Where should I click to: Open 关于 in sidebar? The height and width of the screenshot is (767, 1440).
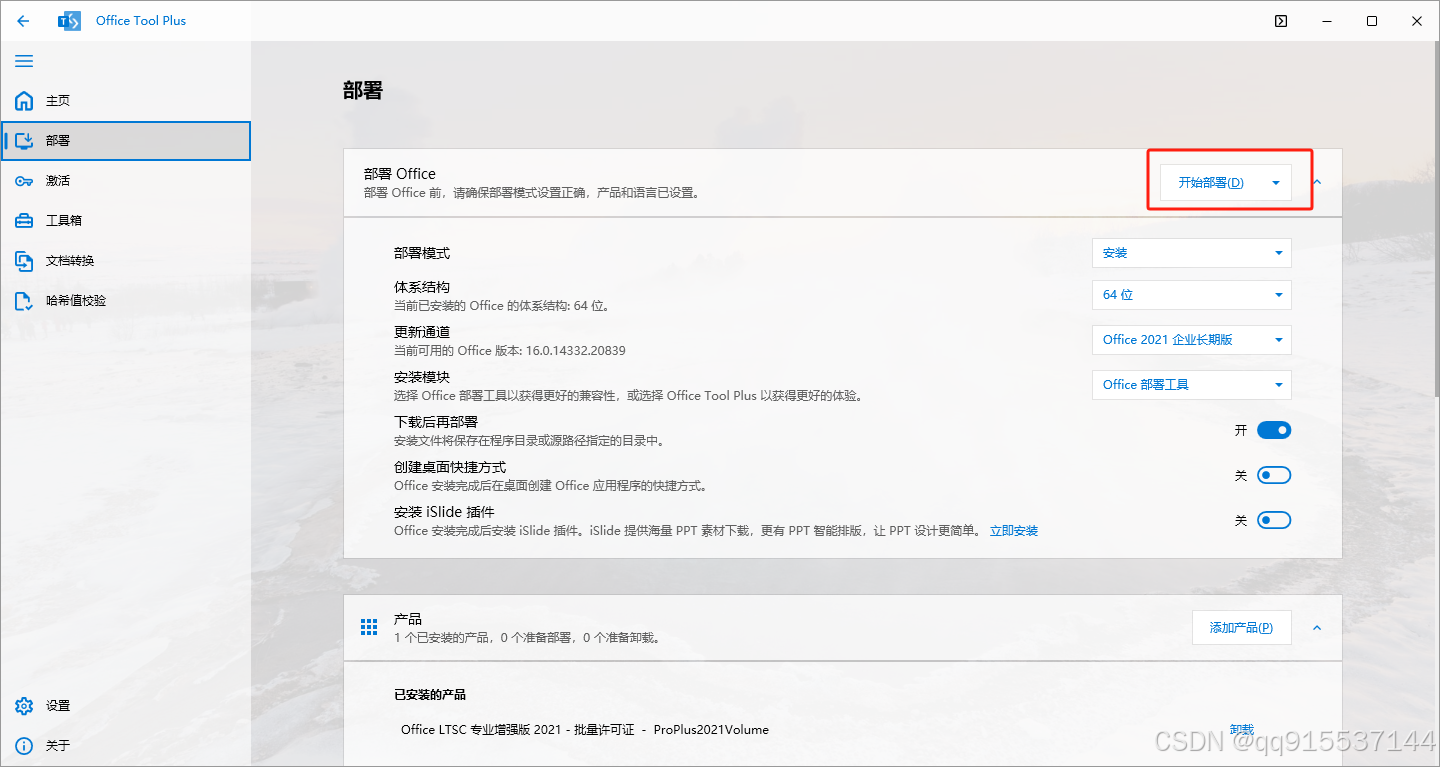click(x=126, y=746)
